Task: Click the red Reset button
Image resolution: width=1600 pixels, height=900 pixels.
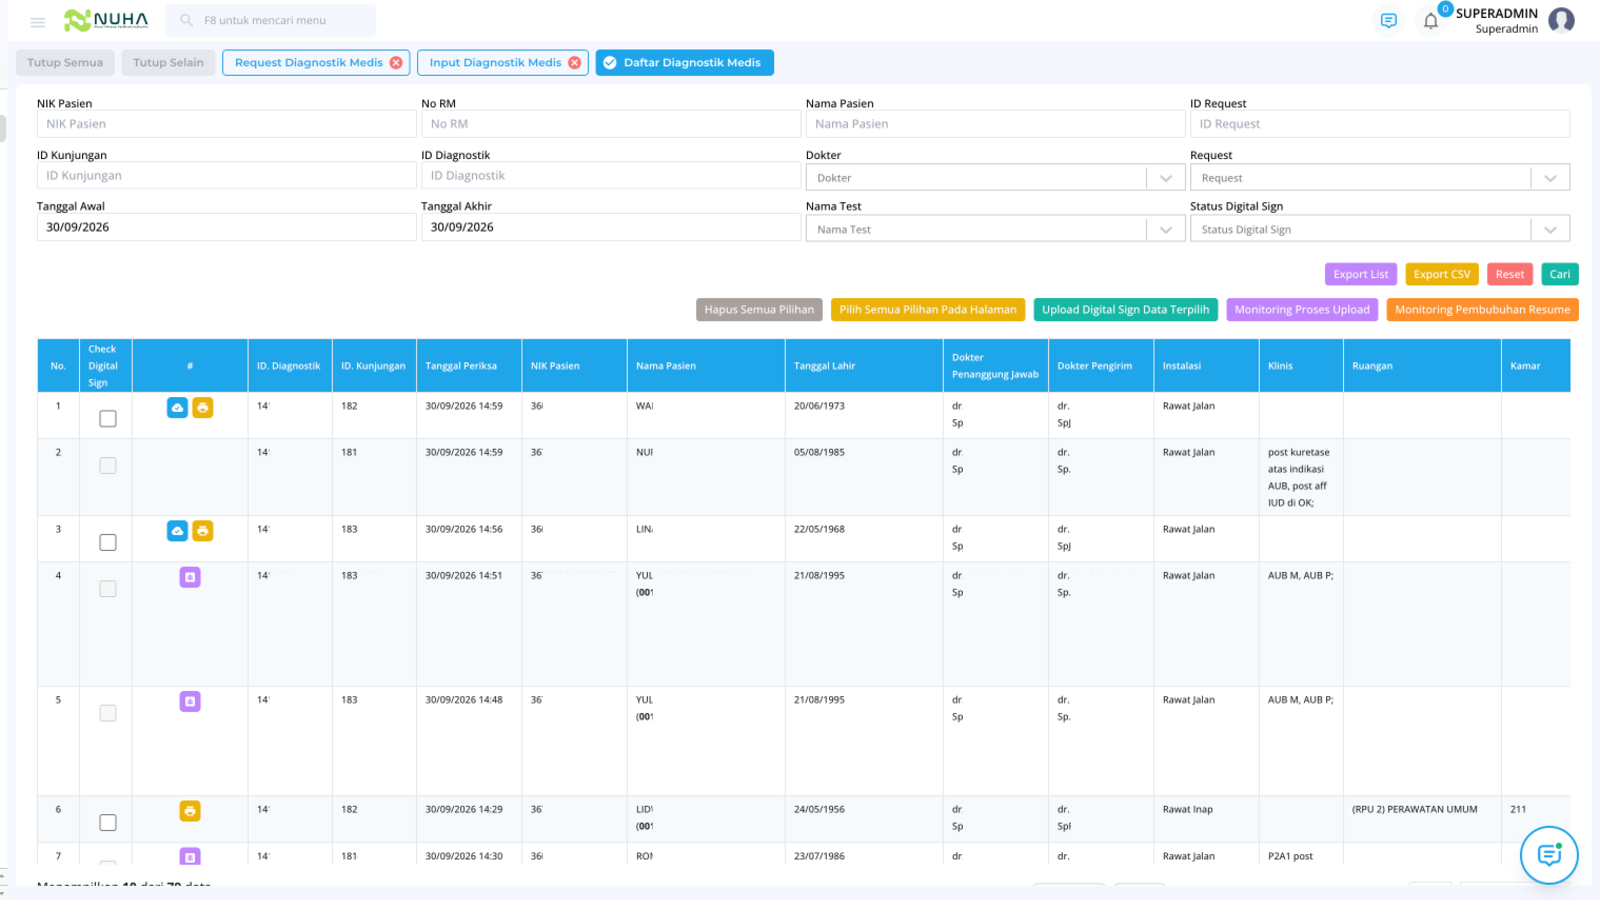Action: (x=1510, y=274)
